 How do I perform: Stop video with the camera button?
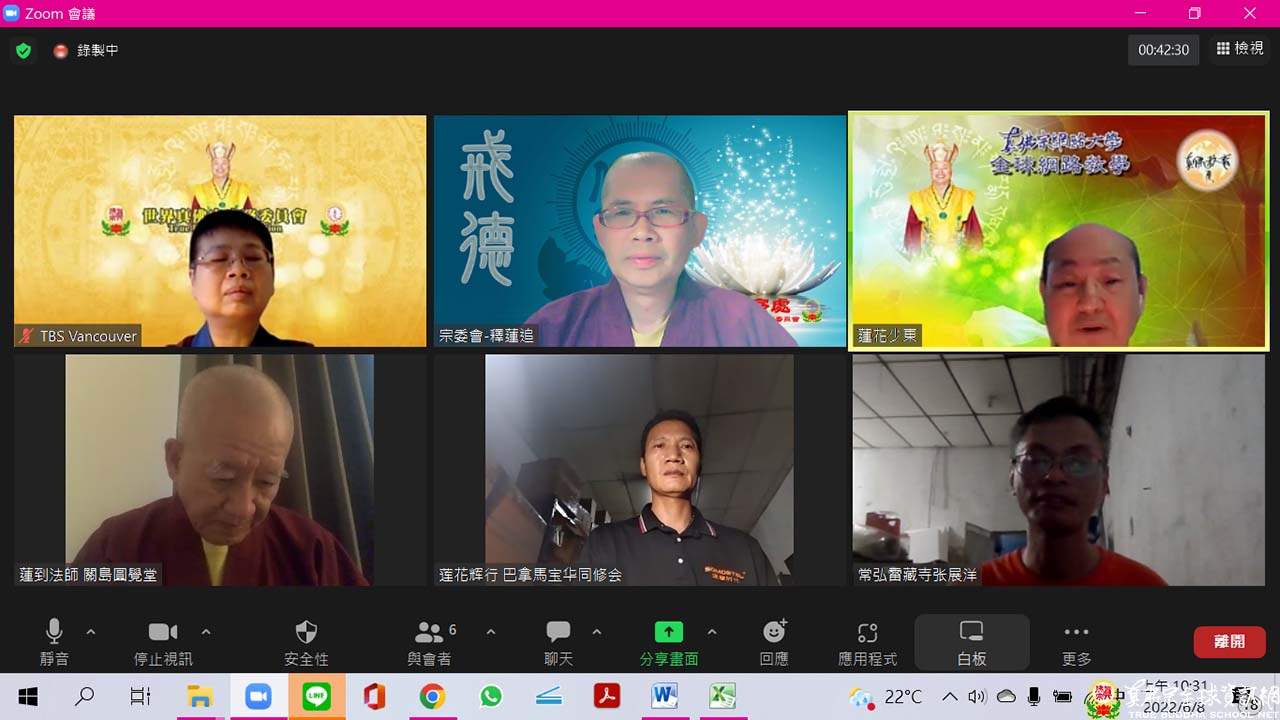(x=162, y=642)
